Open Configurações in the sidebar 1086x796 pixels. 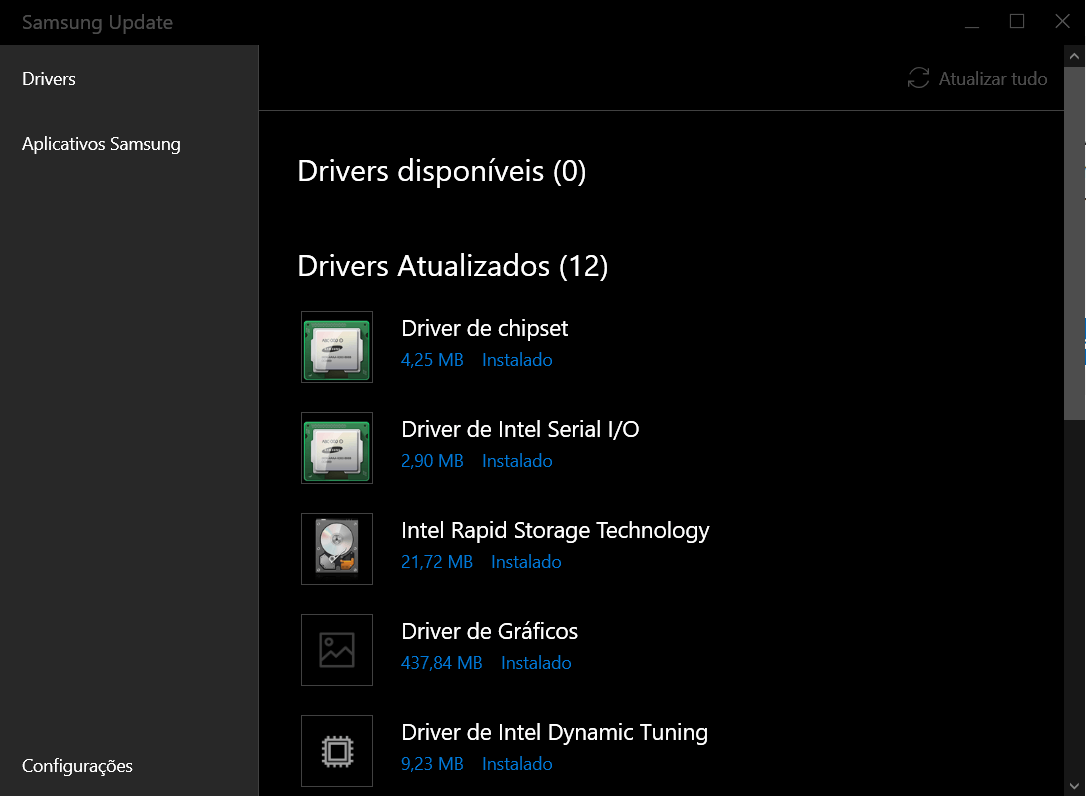[77, 766]
